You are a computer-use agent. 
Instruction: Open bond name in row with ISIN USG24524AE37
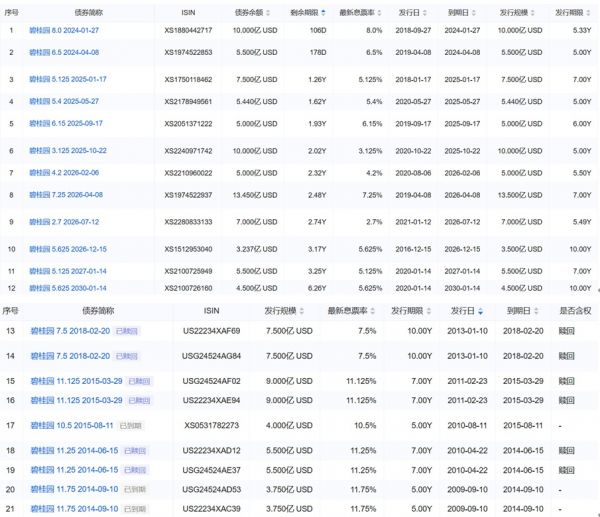(74, 470)
